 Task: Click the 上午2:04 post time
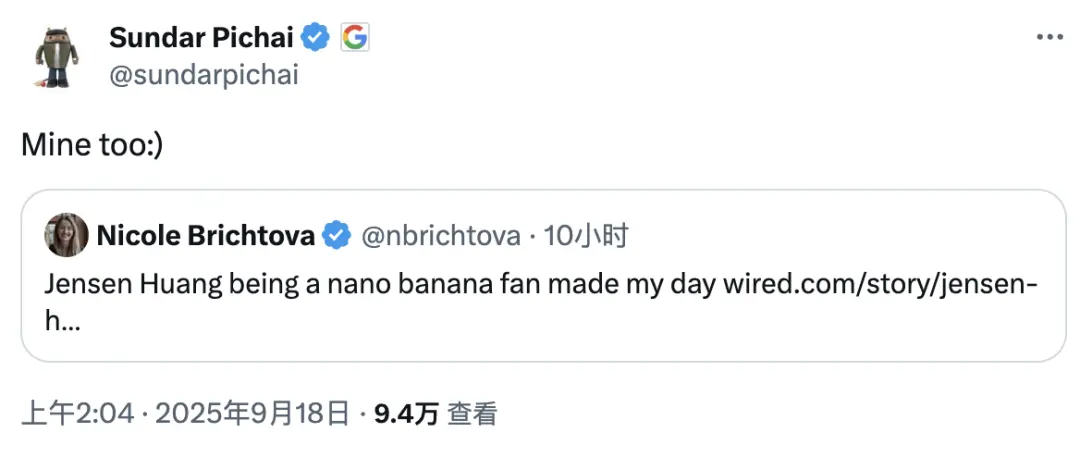[78, 413]
